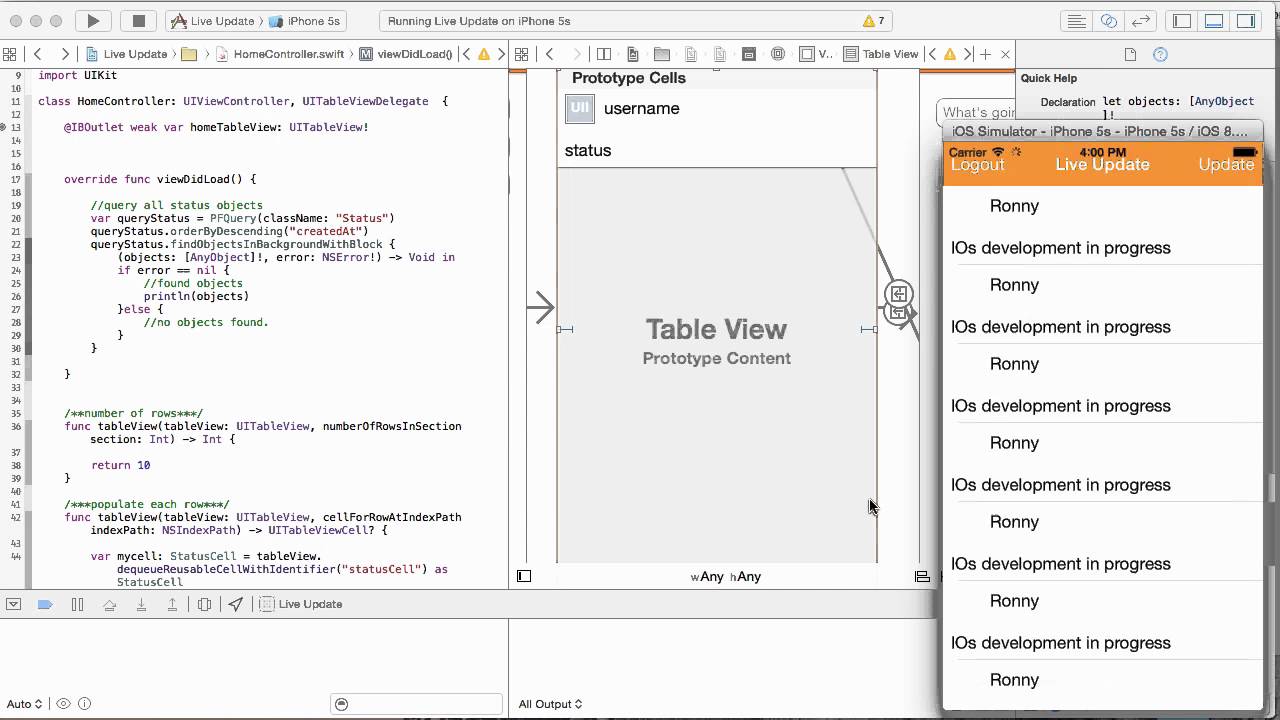This screenshot has width=1280, height=720.
Task: Click the Quick Look eye icon
Action: 63,704
